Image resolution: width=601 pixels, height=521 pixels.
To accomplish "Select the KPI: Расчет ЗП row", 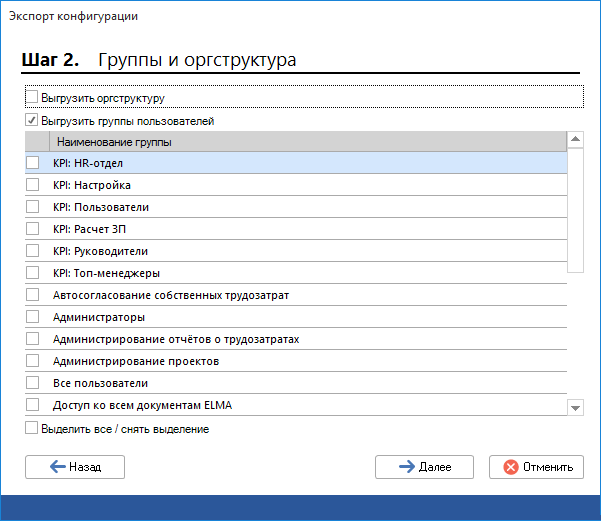I will pos(300,229).
